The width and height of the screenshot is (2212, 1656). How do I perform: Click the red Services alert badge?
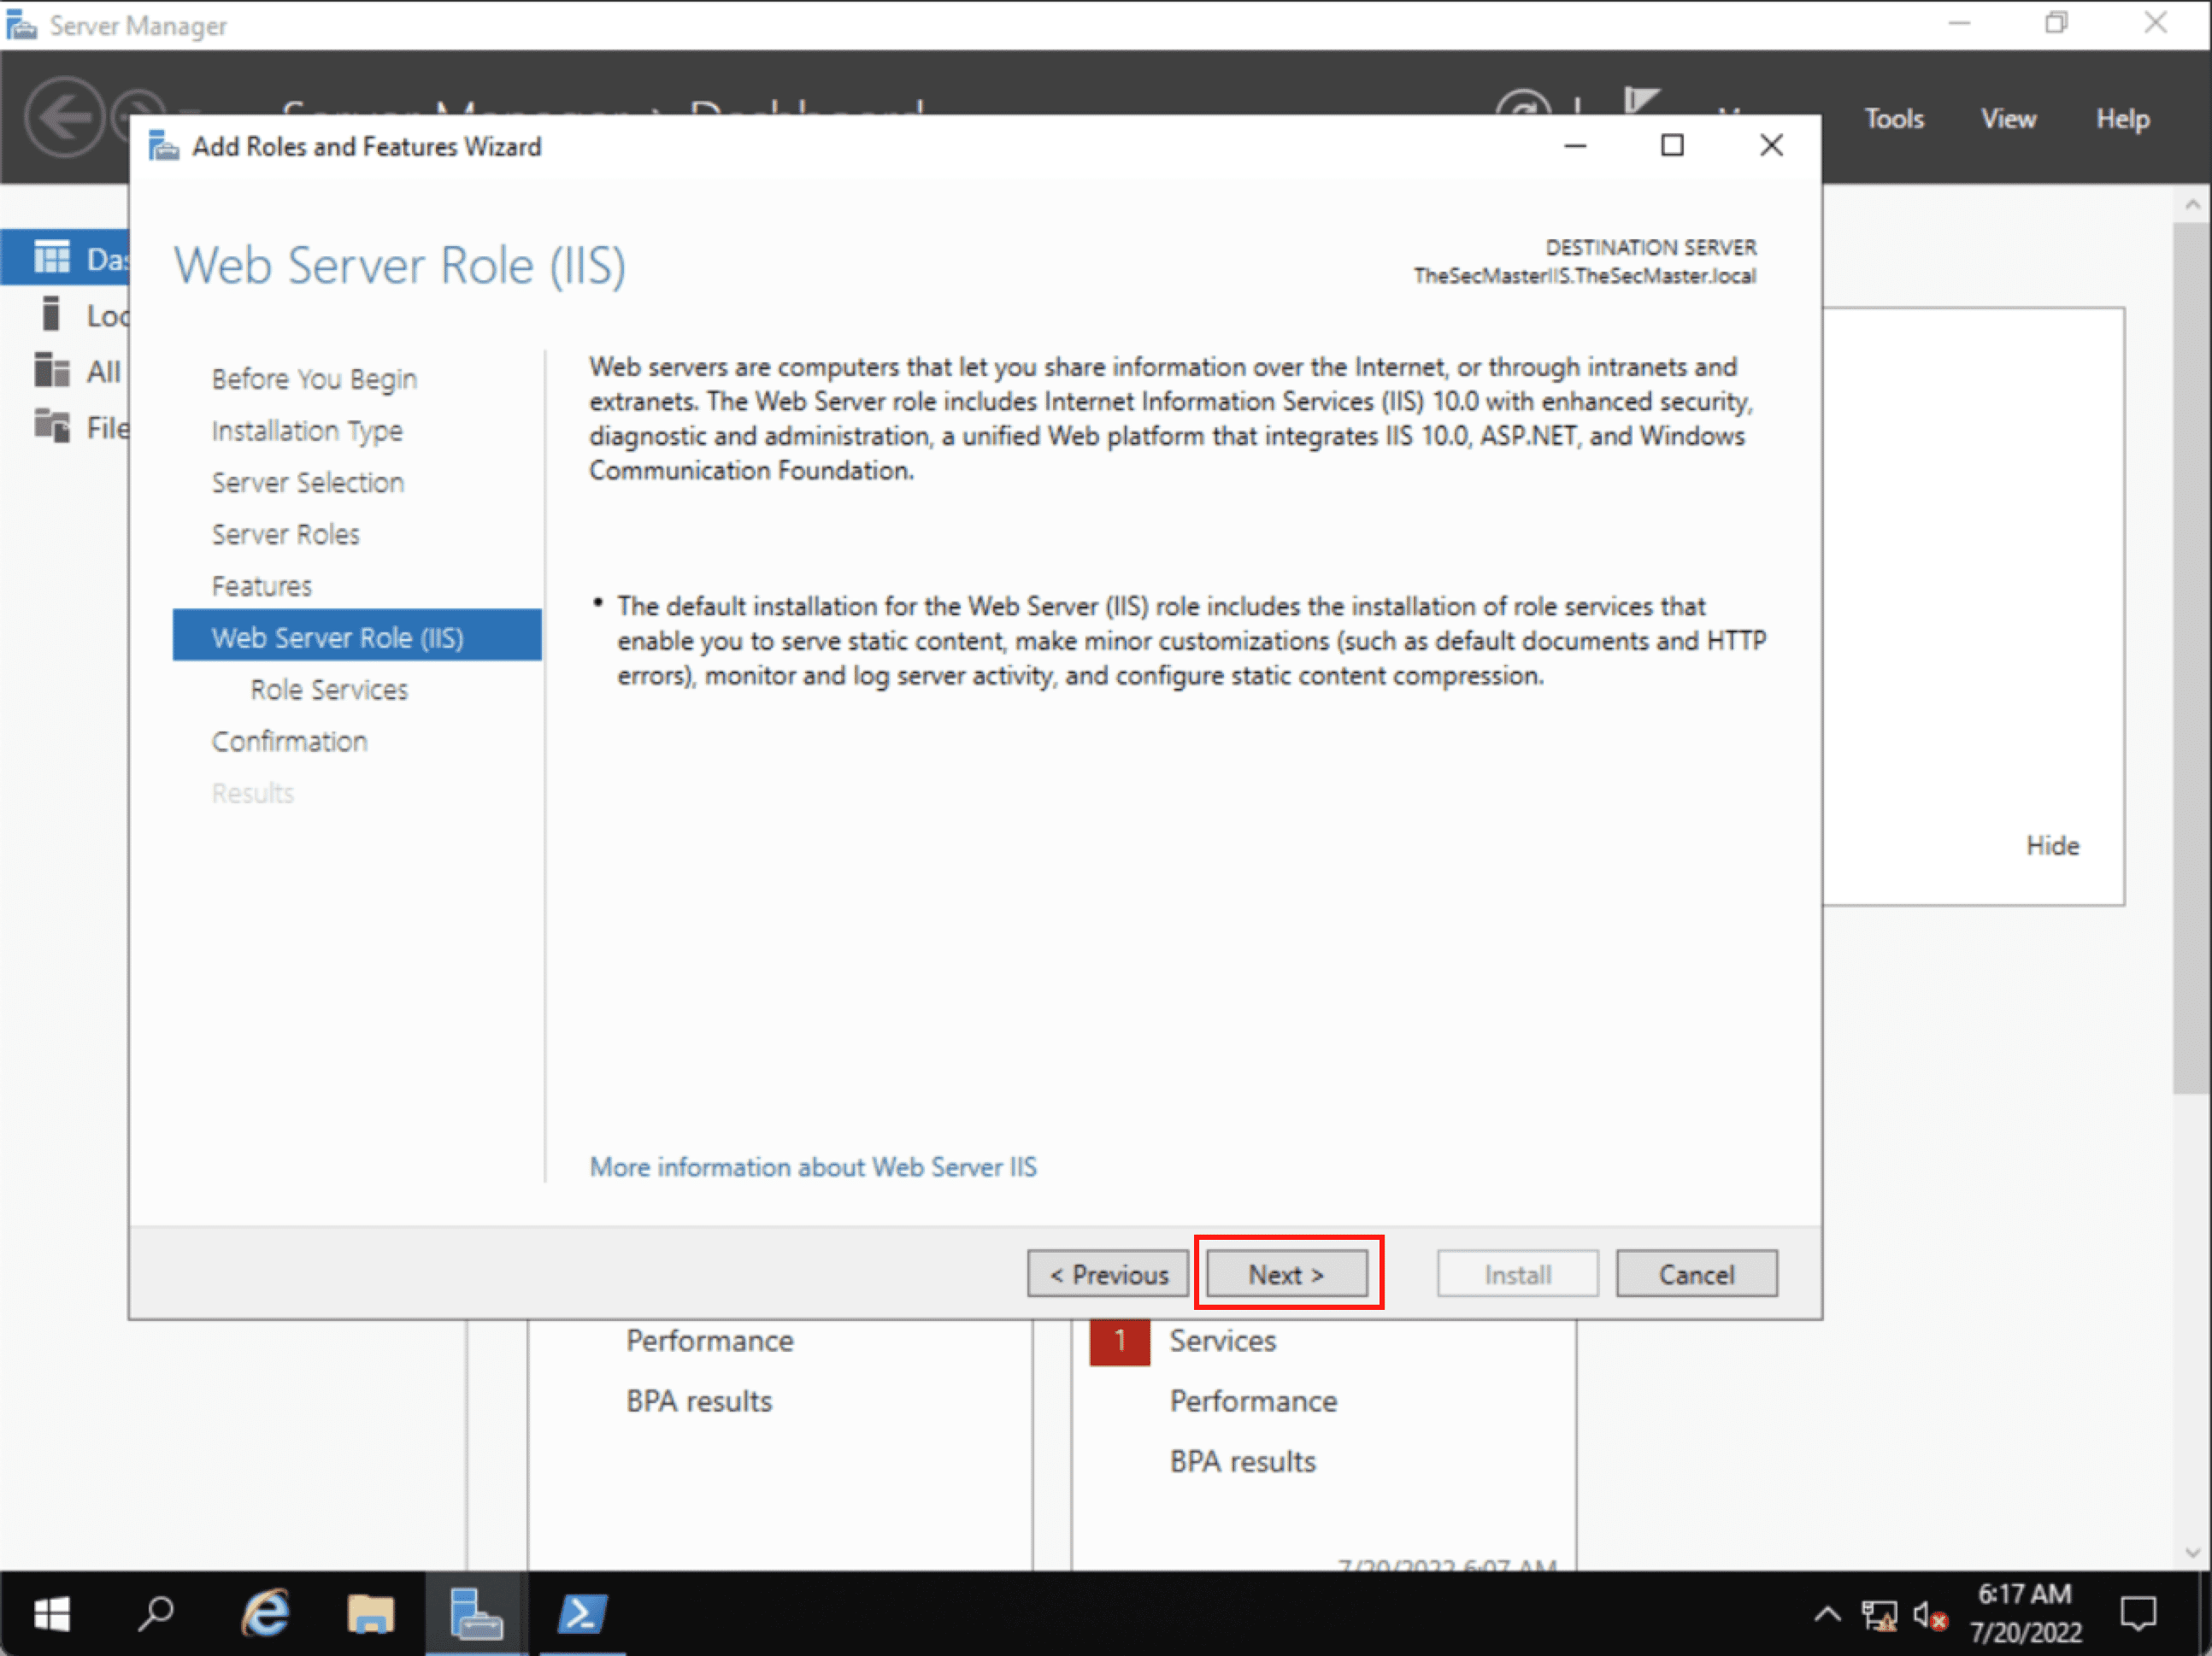pos(1119,1342)
